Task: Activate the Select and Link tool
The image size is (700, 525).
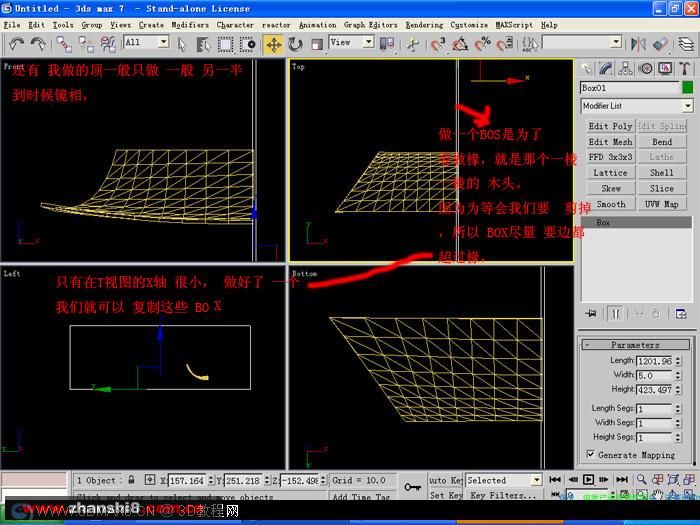Action: click(x=64, y=44)
